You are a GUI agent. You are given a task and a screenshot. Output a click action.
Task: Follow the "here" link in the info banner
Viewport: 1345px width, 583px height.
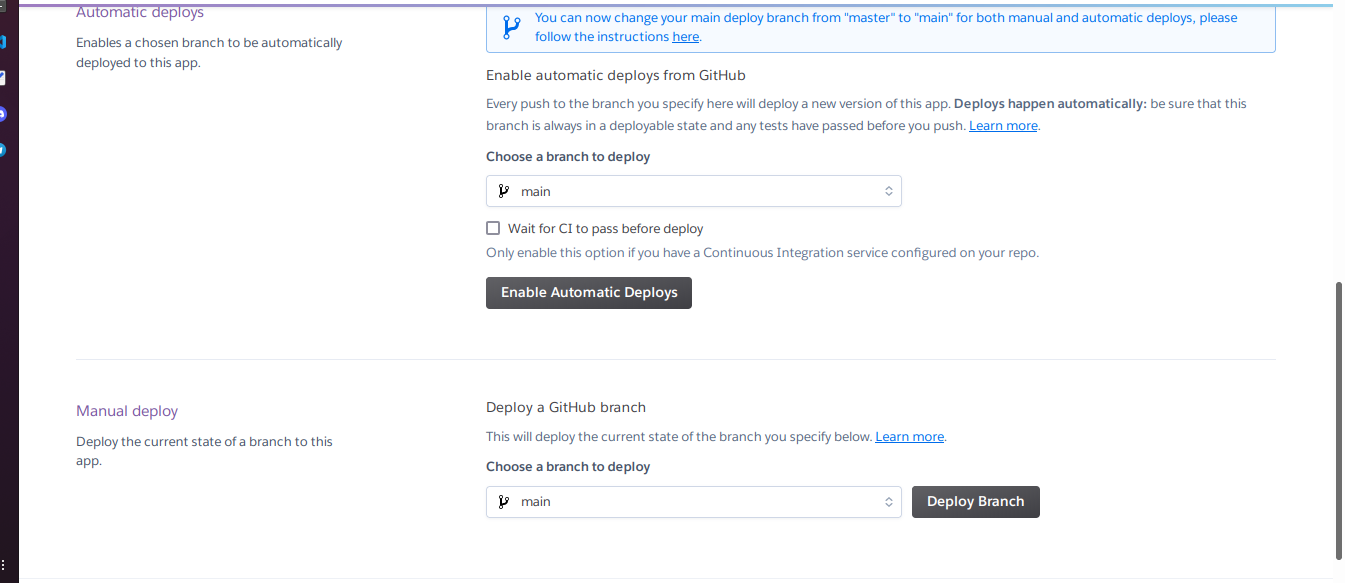pyautogui.click(x=686, y=37)
